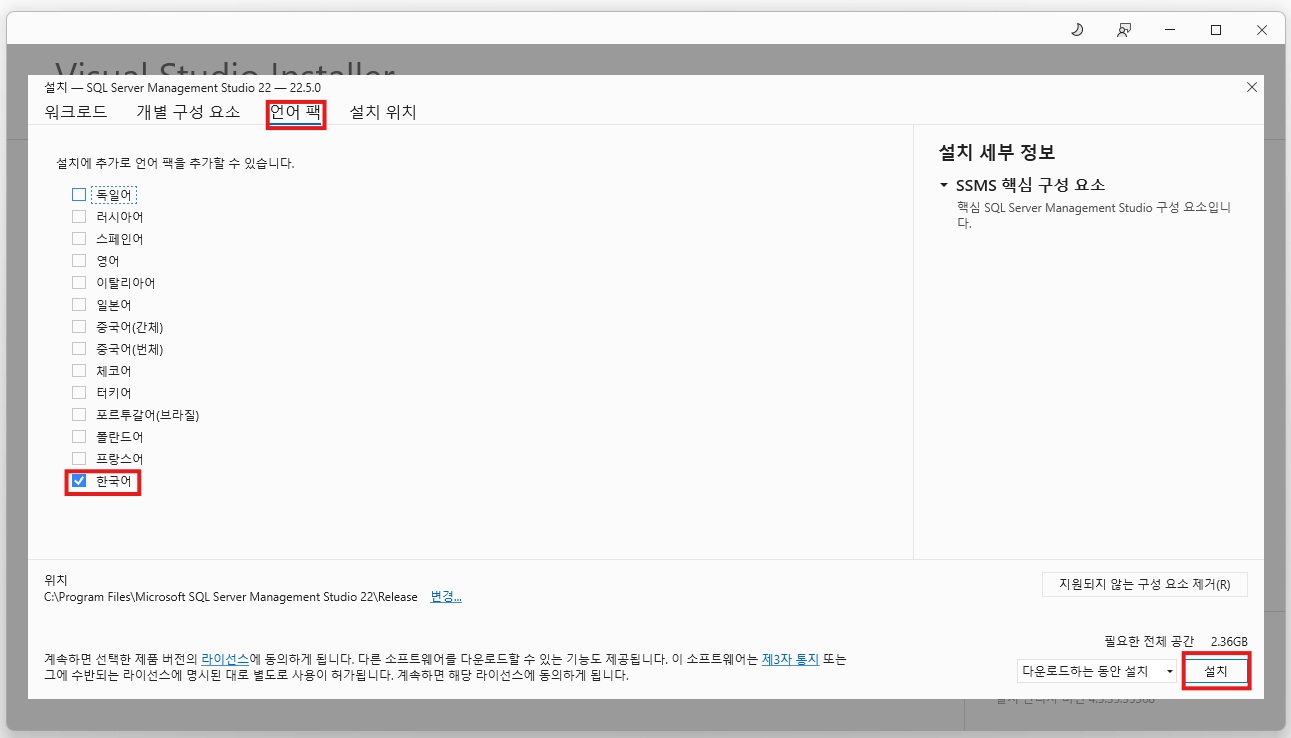Click the 한국어 language label

click(114, 482)
